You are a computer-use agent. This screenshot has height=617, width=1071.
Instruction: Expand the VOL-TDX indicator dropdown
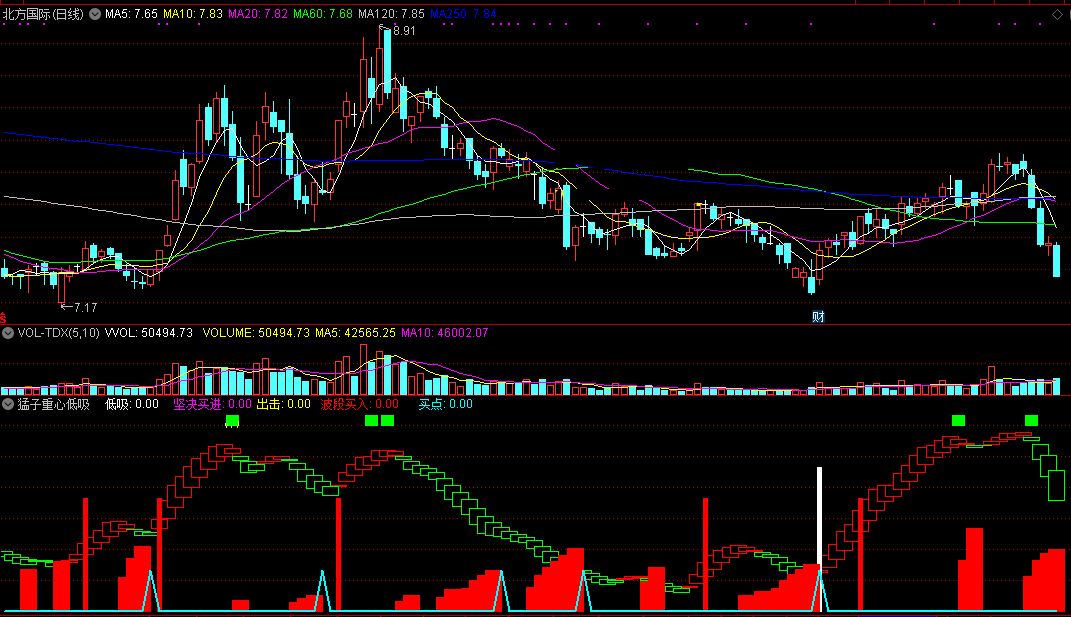point(8,333)
